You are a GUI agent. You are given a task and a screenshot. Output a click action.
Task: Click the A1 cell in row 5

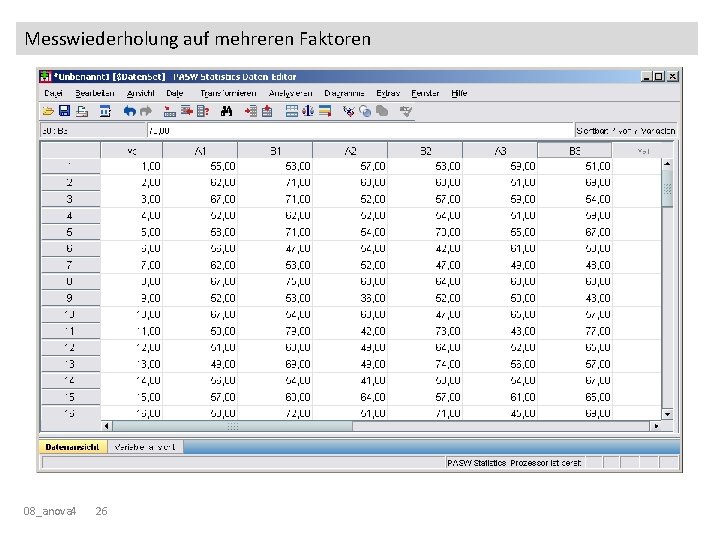200,232
